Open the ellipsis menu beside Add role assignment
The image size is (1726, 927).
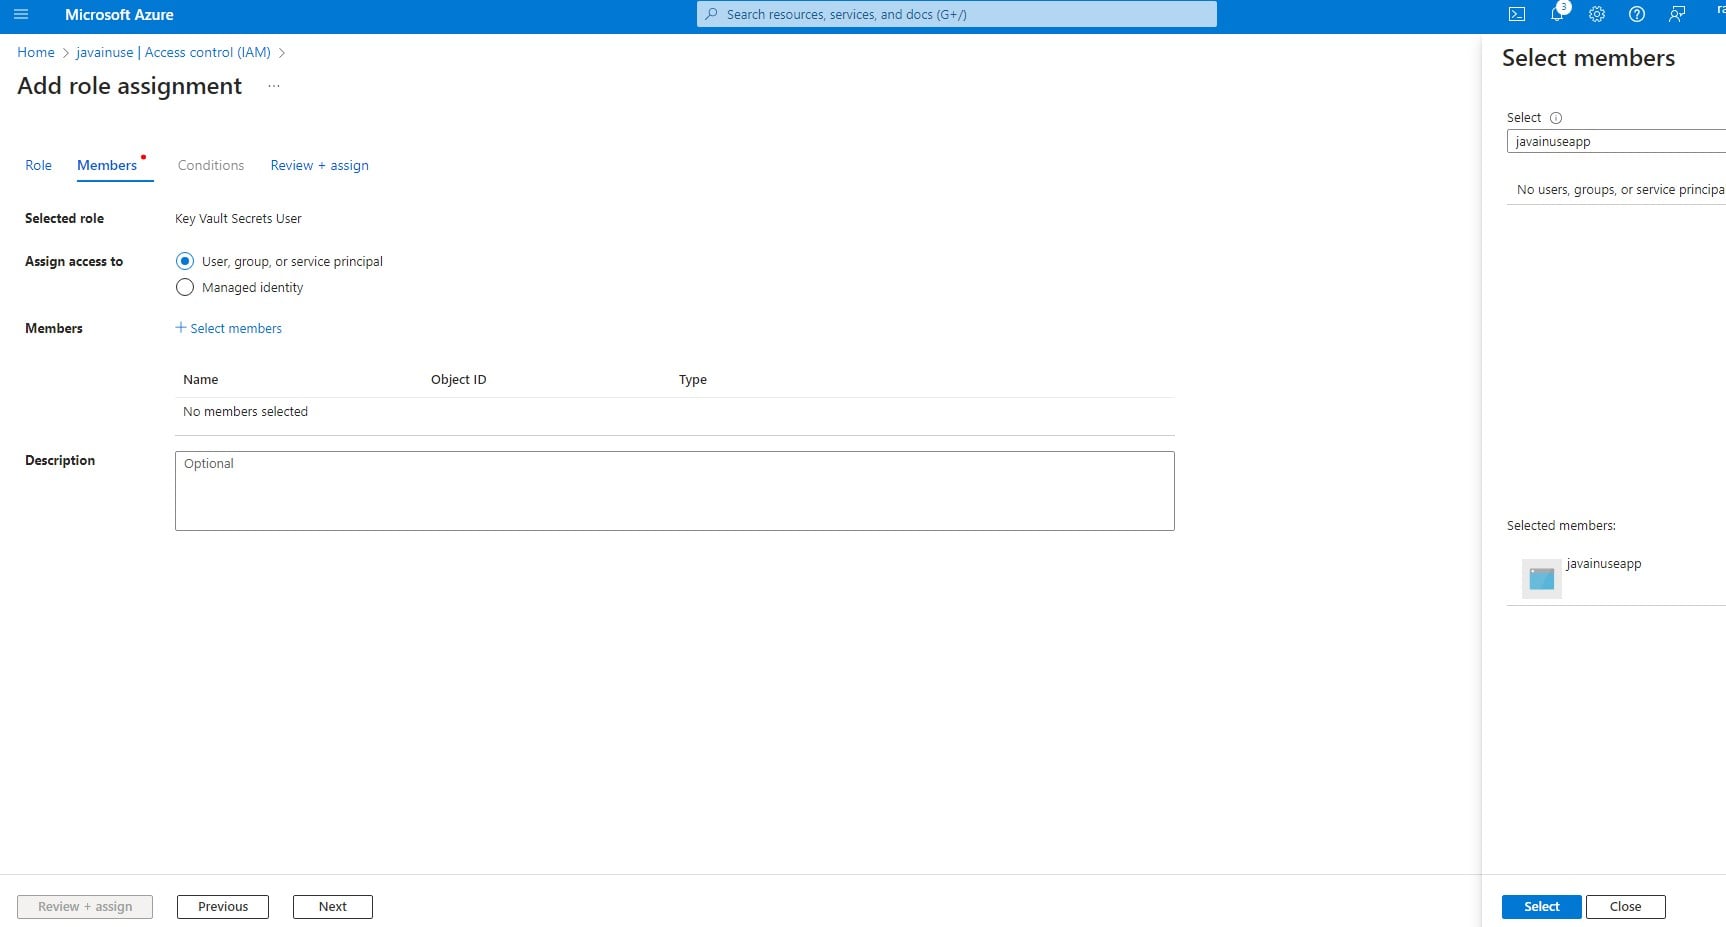[273, 87]
